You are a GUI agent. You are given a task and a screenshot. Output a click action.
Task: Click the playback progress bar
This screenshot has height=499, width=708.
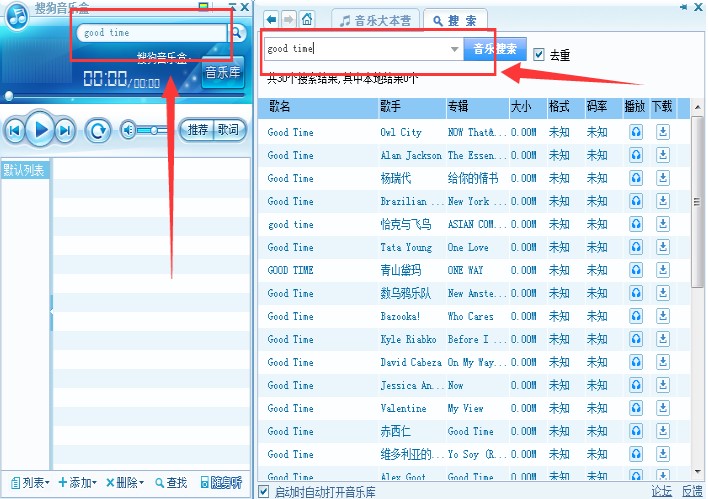124,95
